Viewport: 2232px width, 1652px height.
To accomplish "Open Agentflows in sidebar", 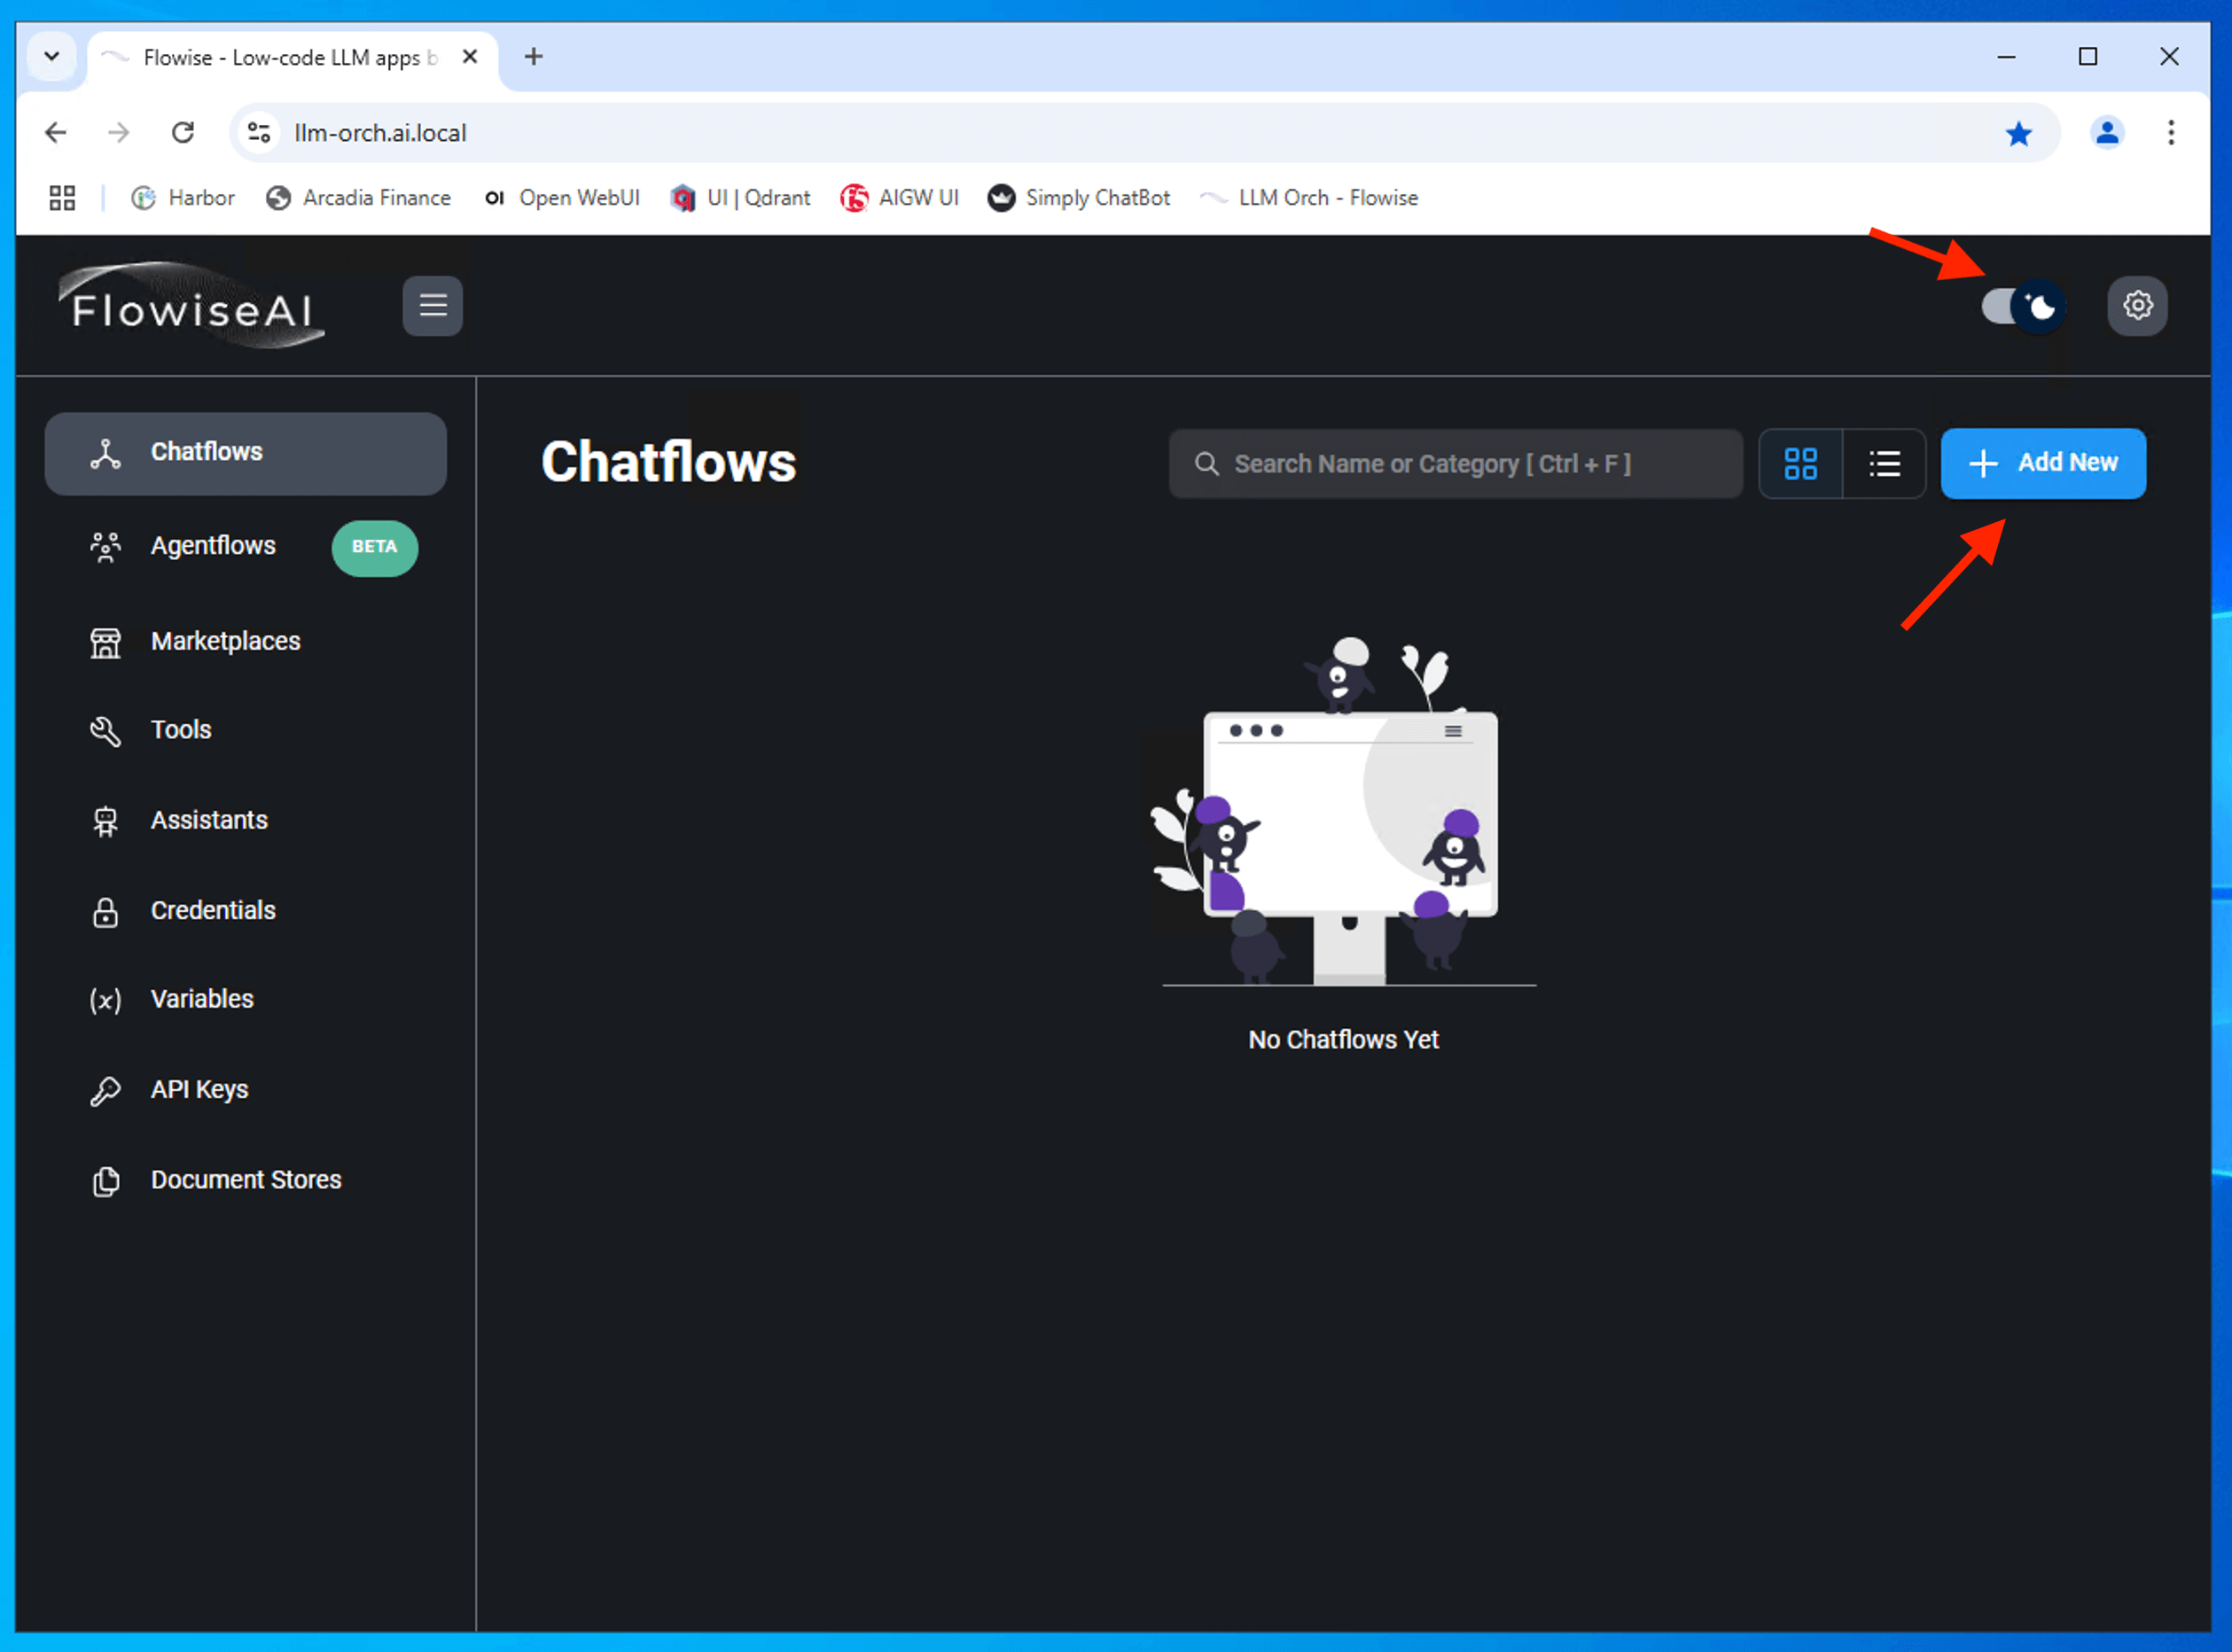I will (x=213, y=546).
